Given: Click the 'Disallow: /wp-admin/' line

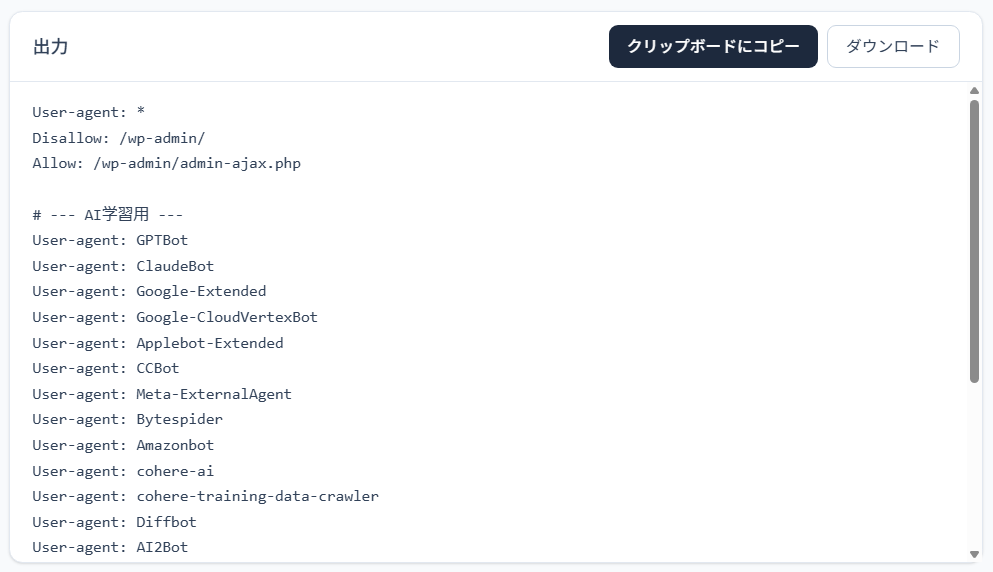Looking at the screenshot, I should pyautogui.click(x=118, y=138).
